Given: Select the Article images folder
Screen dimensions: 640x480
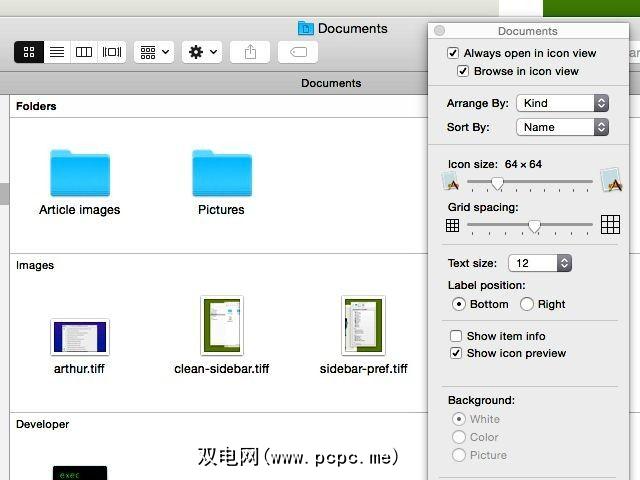Looking at the screenshot, I should (80, 173).
